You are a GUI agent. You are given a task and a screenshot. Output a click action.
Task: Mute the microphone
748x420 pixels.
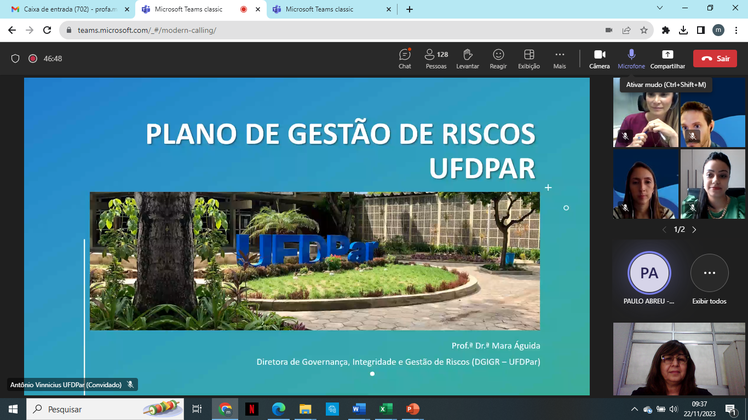[631, 58]
